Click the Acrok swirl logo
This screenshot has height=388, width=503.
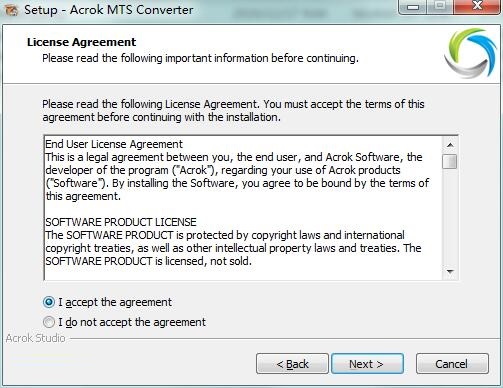point(470,53)
